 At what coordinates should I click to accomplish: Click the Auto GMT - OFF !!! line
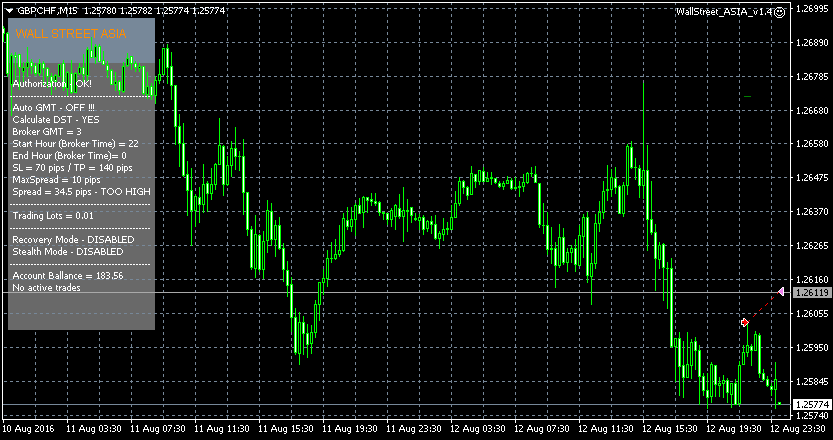(54, 108)
